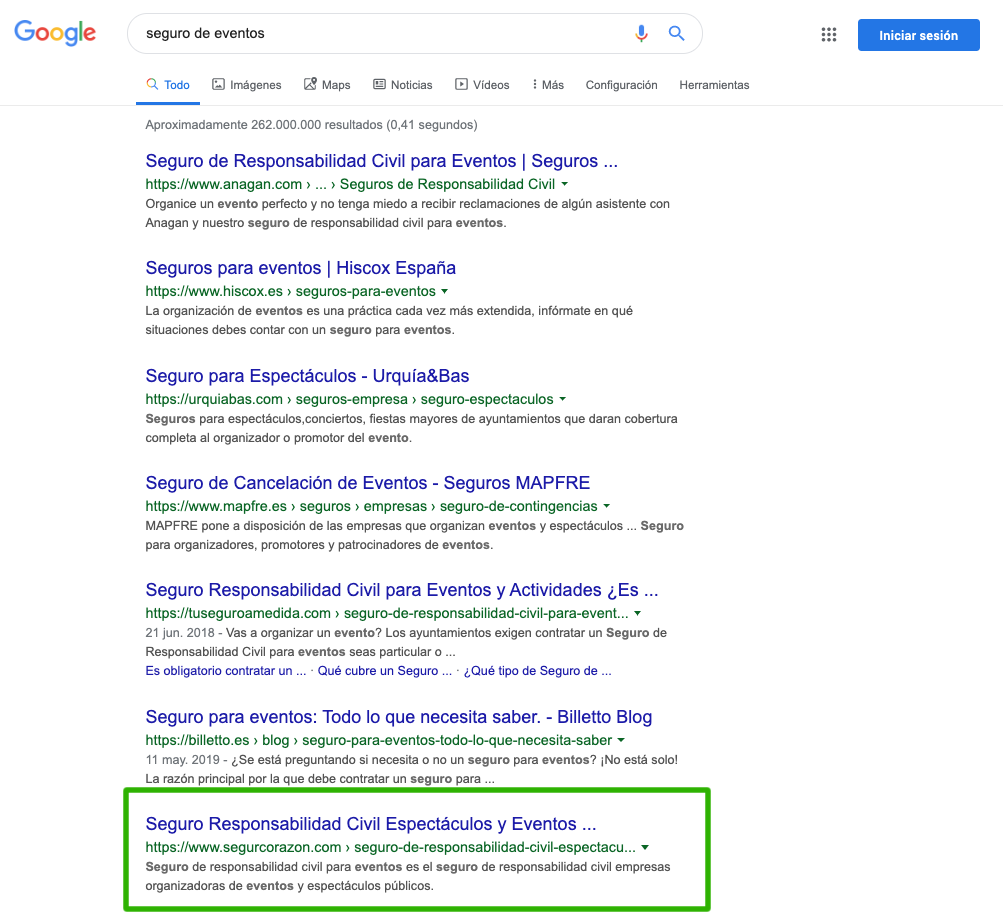This screenshot has width=1003, height=915.
Task: Select the Todo tab
Action: 168,84
